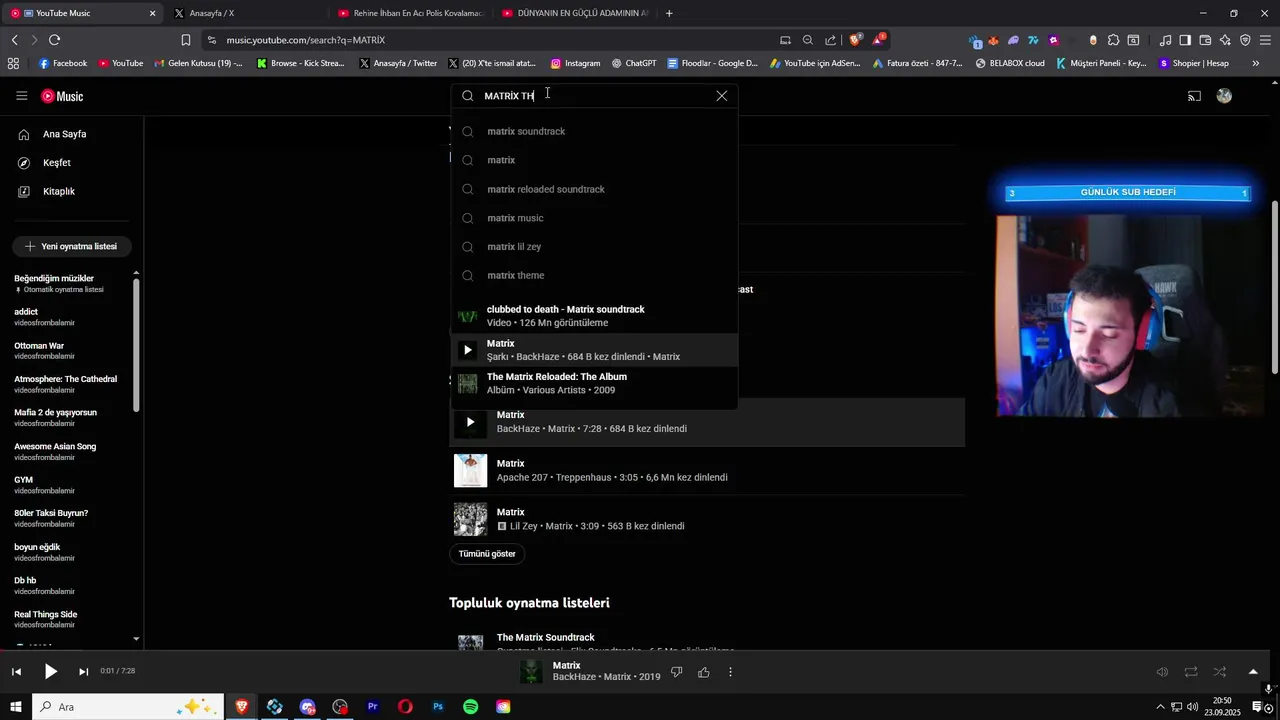Expand the player page arrow
The image size is (1280, 720).
click(x=1253, y=672)
